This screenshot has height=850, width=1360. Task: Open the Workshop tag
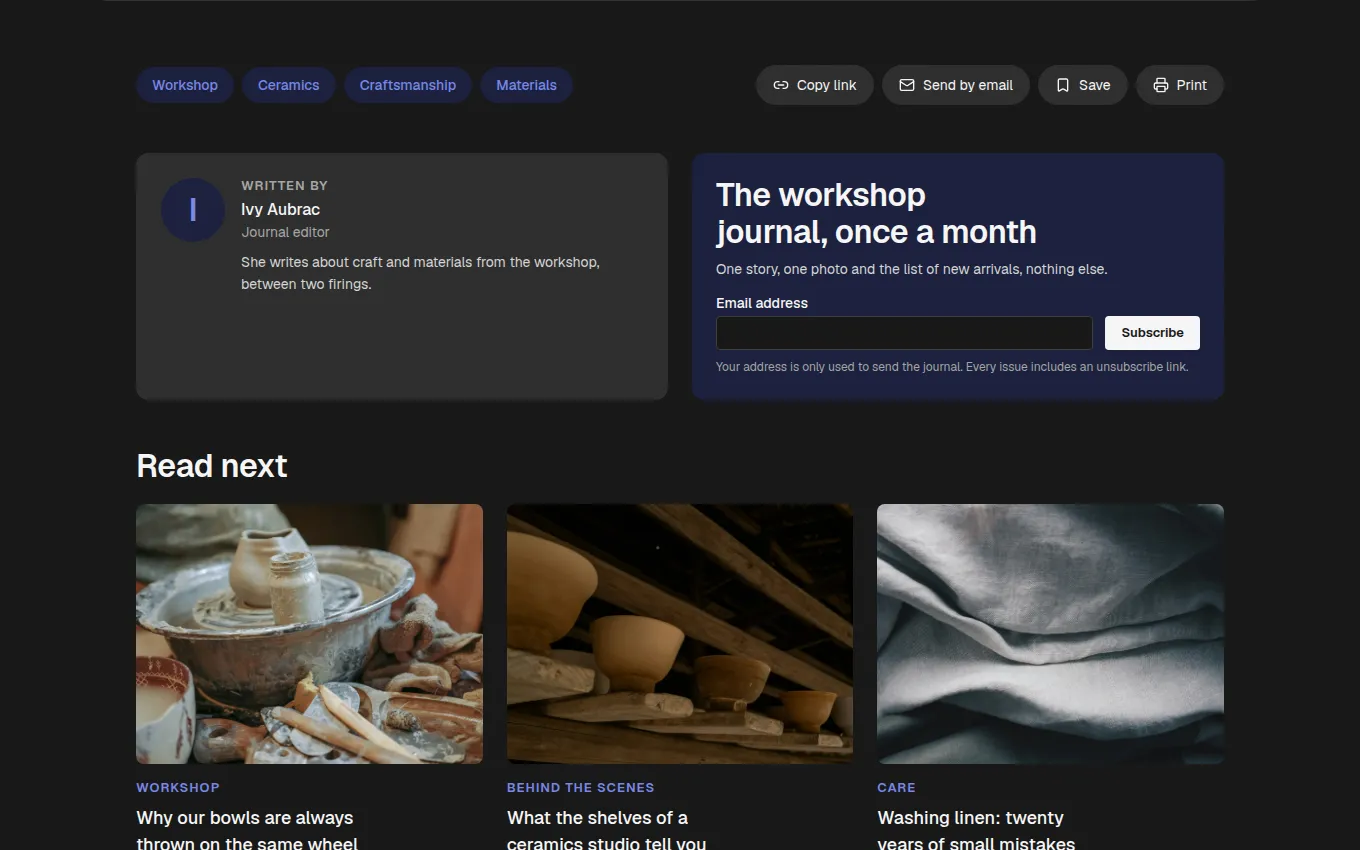click(185, 85)
